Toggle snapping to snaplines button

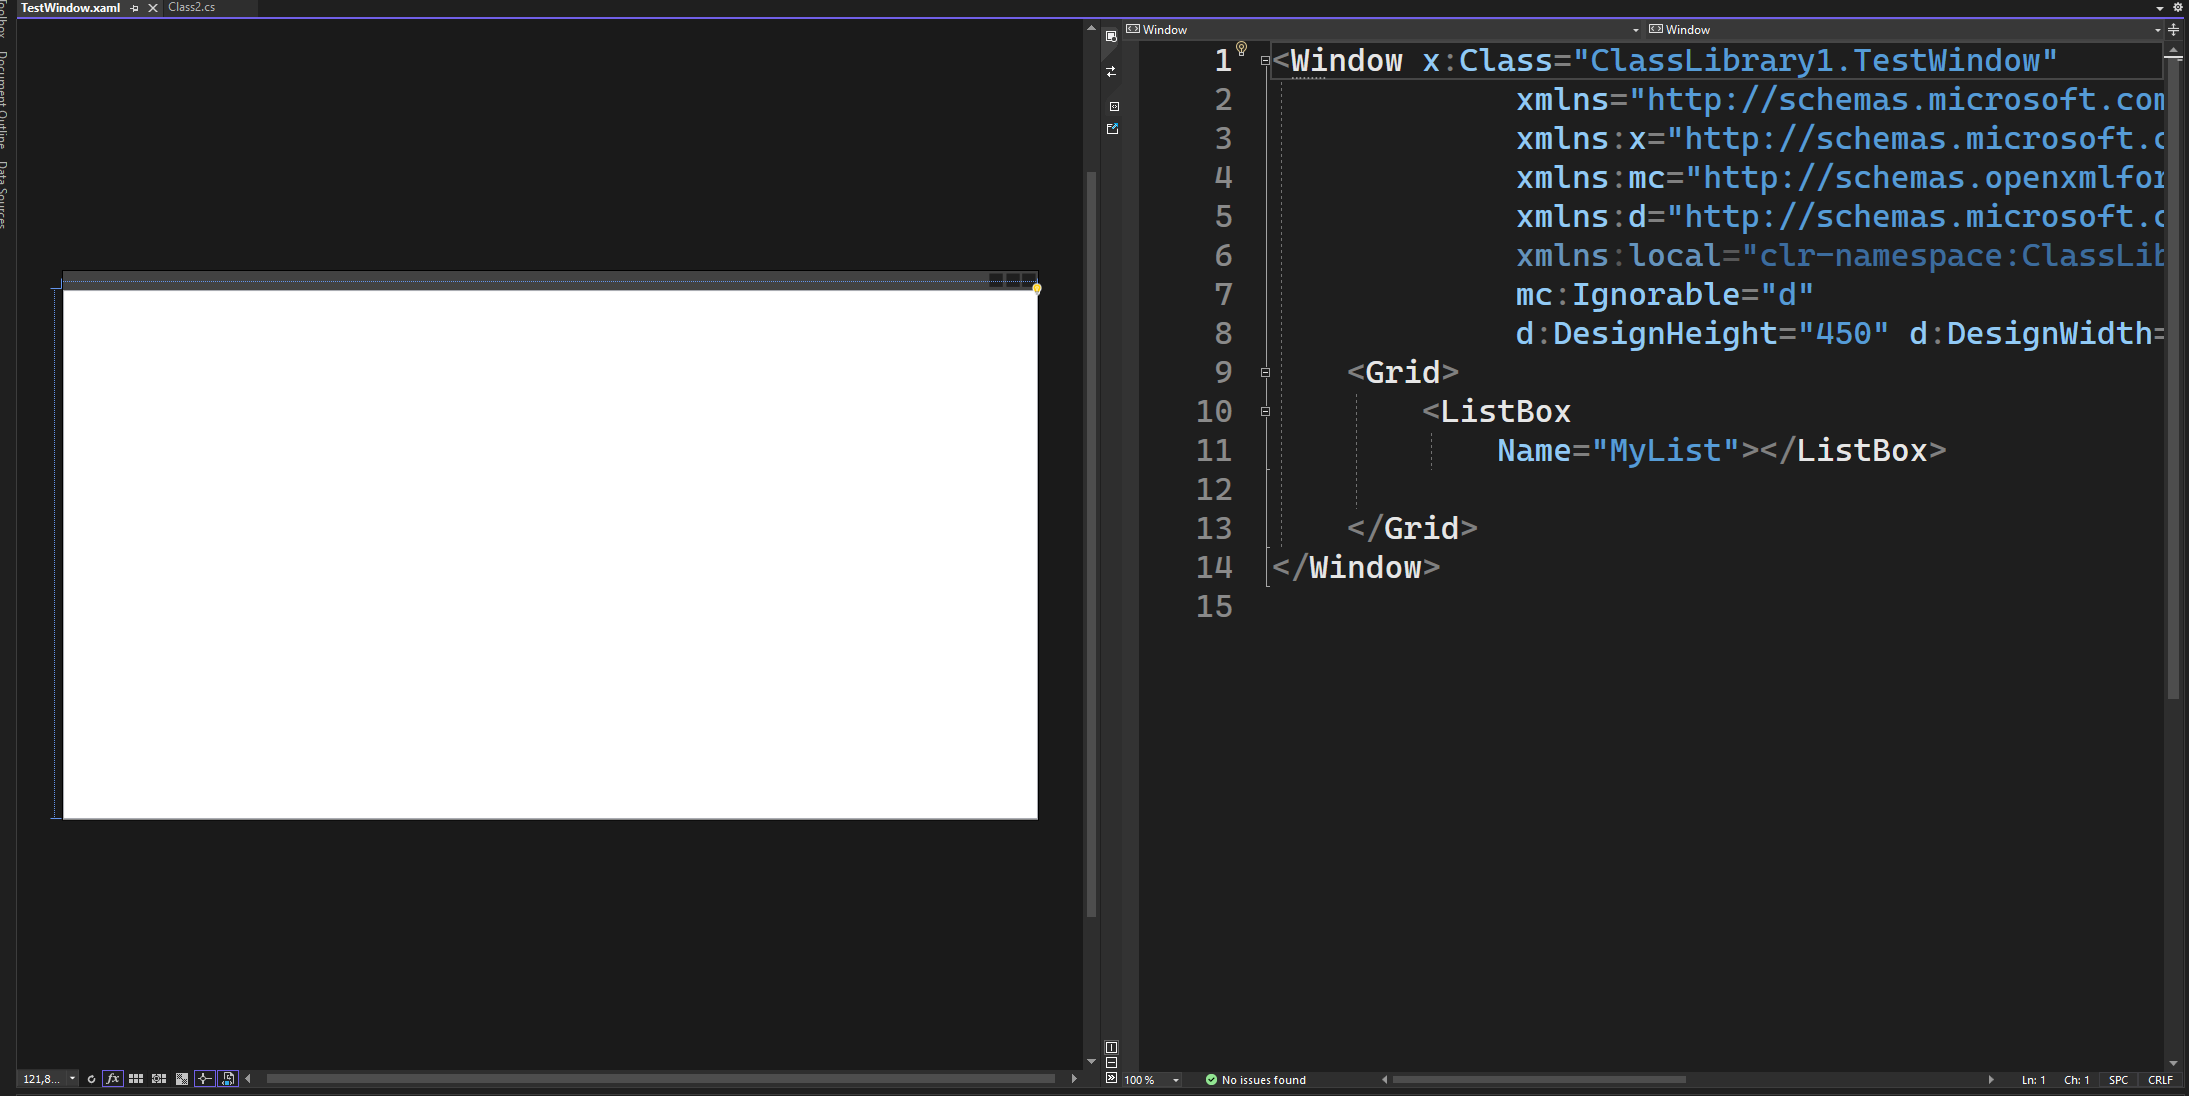pyautogui.click(x=205, y=1079)
